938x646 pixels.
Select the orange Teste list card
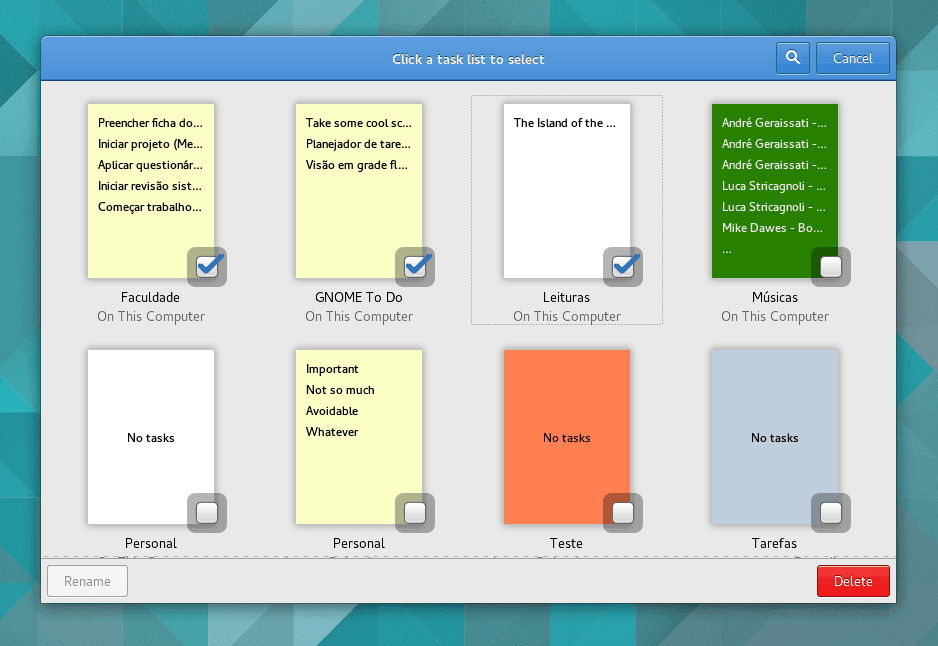point(567,437)
